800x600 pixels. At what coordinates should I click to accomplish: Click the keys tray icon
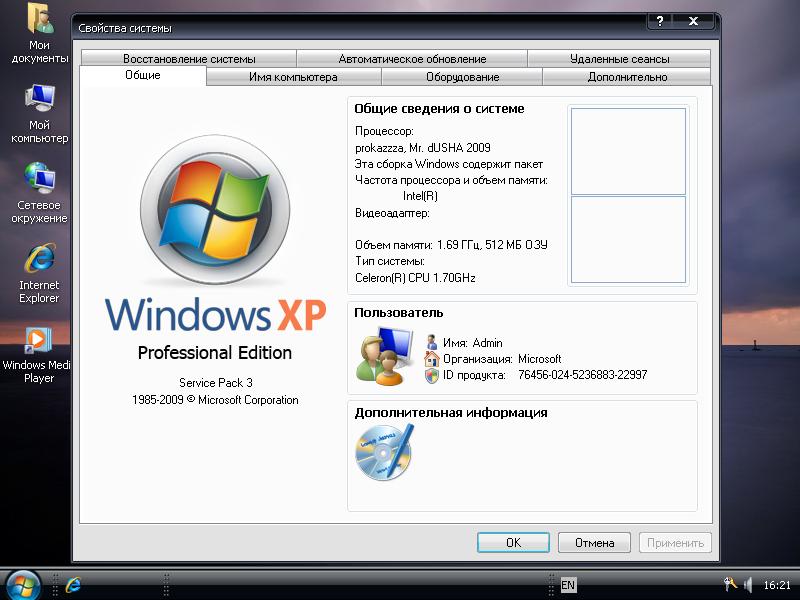(730, 584)
